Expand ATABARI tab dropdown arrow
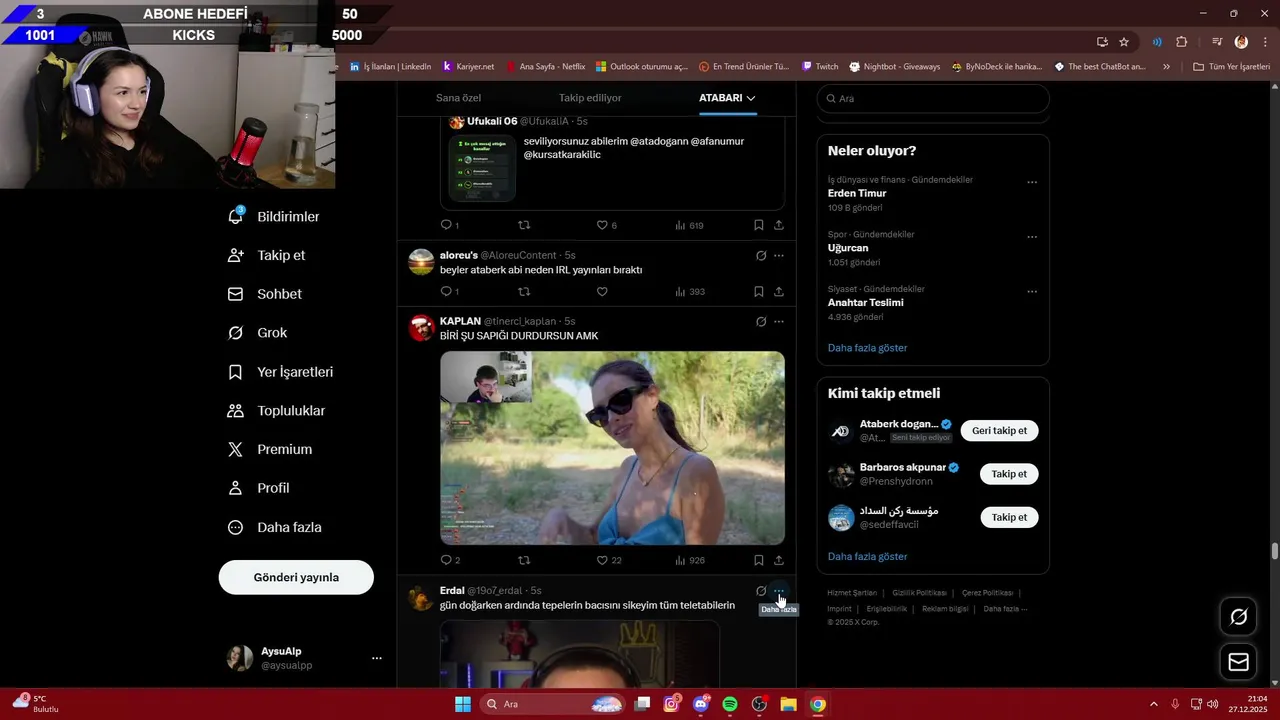1280x720 pixels. click(751, 98)
